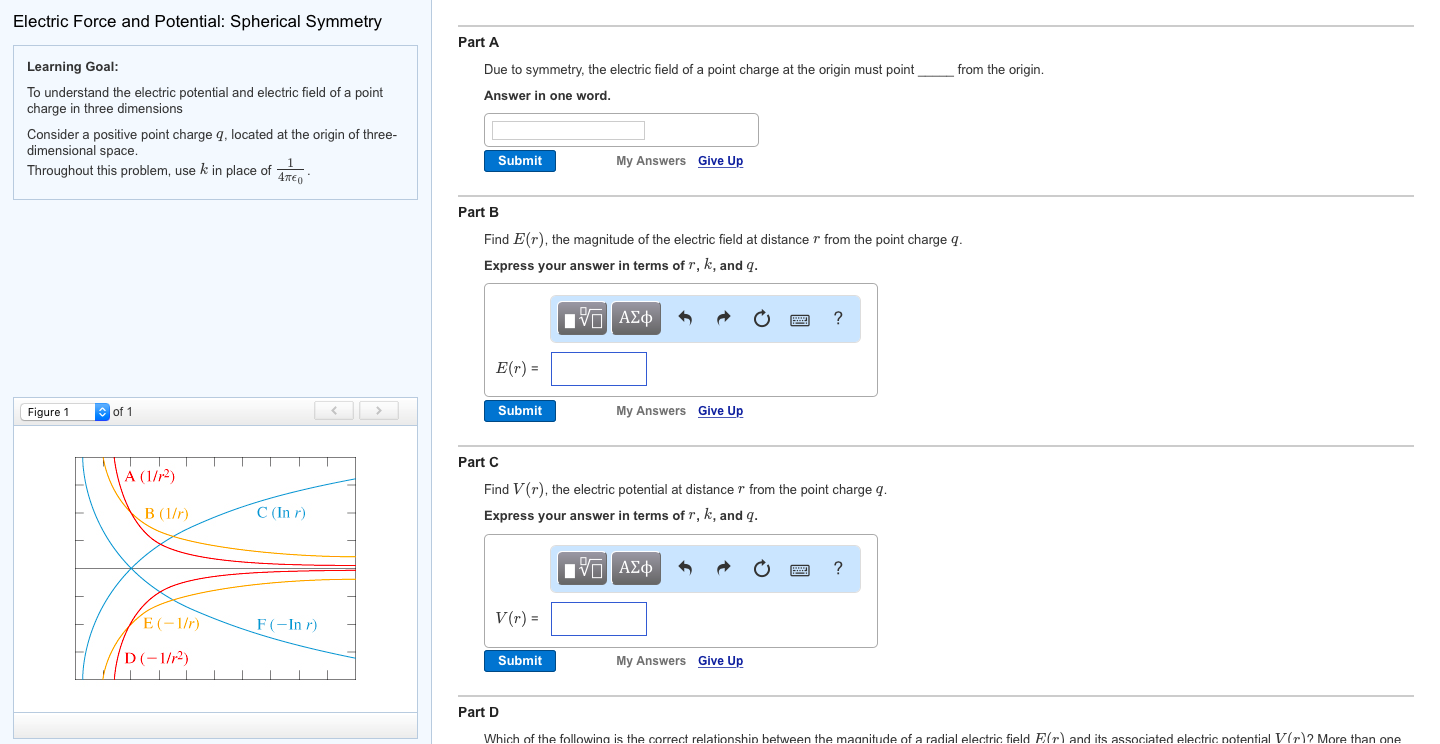Click the 'D (−1/r²)' curve label
This screenshot has height=744, width=1440.
[157, 658]
